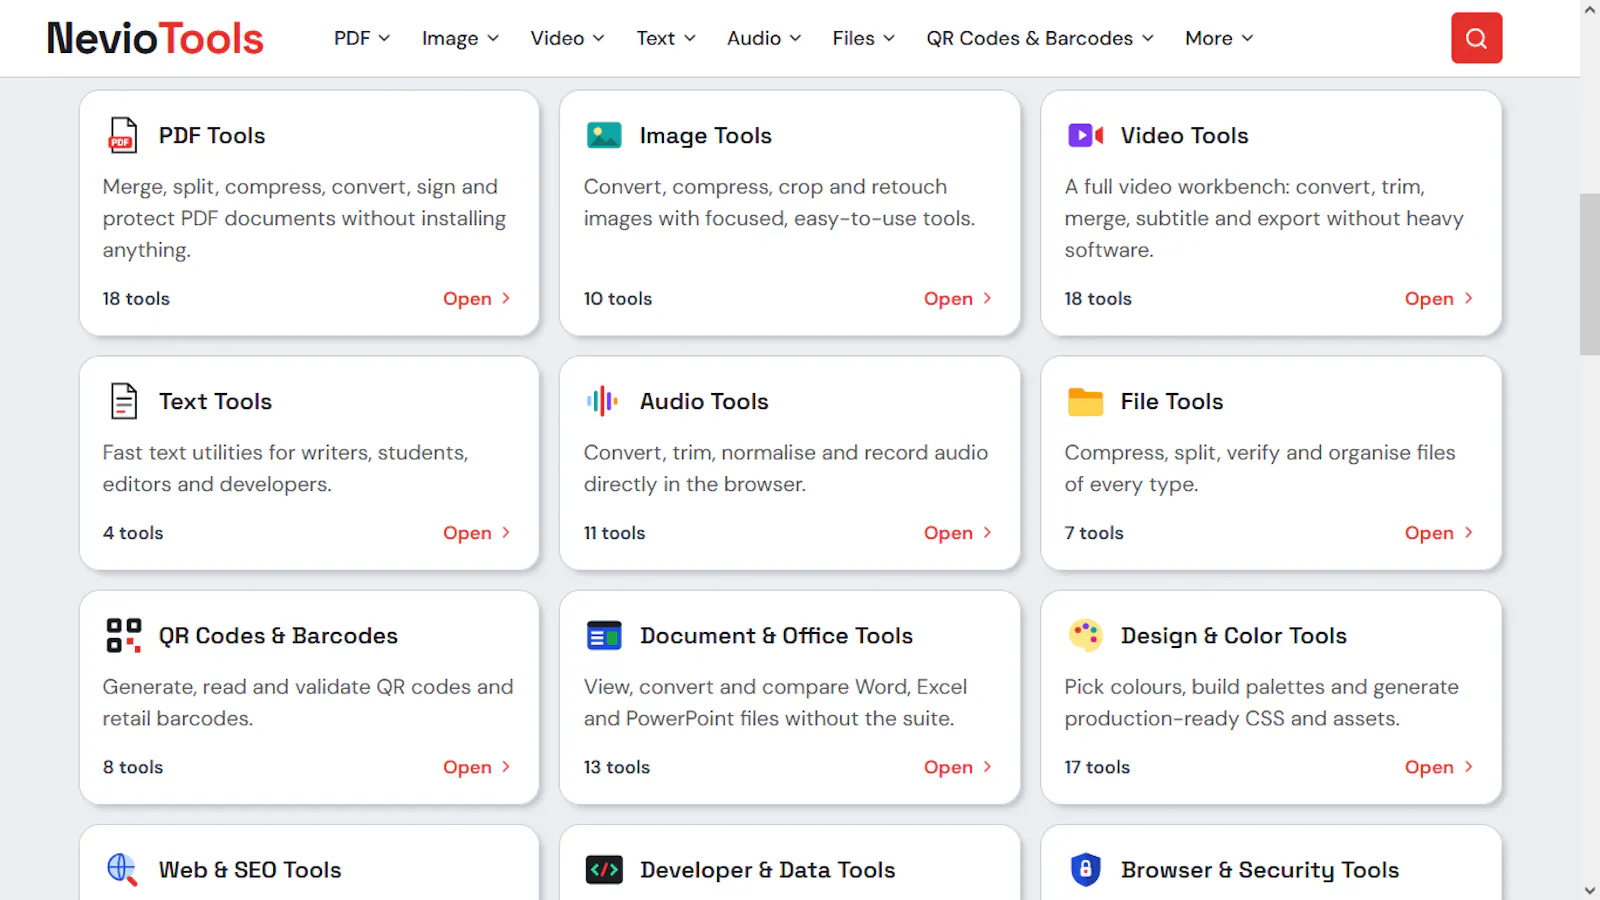This screenshot has width=1600, height=900.
Task: Click the Document & Office Tools icon
Action: [x=604, y=635]
